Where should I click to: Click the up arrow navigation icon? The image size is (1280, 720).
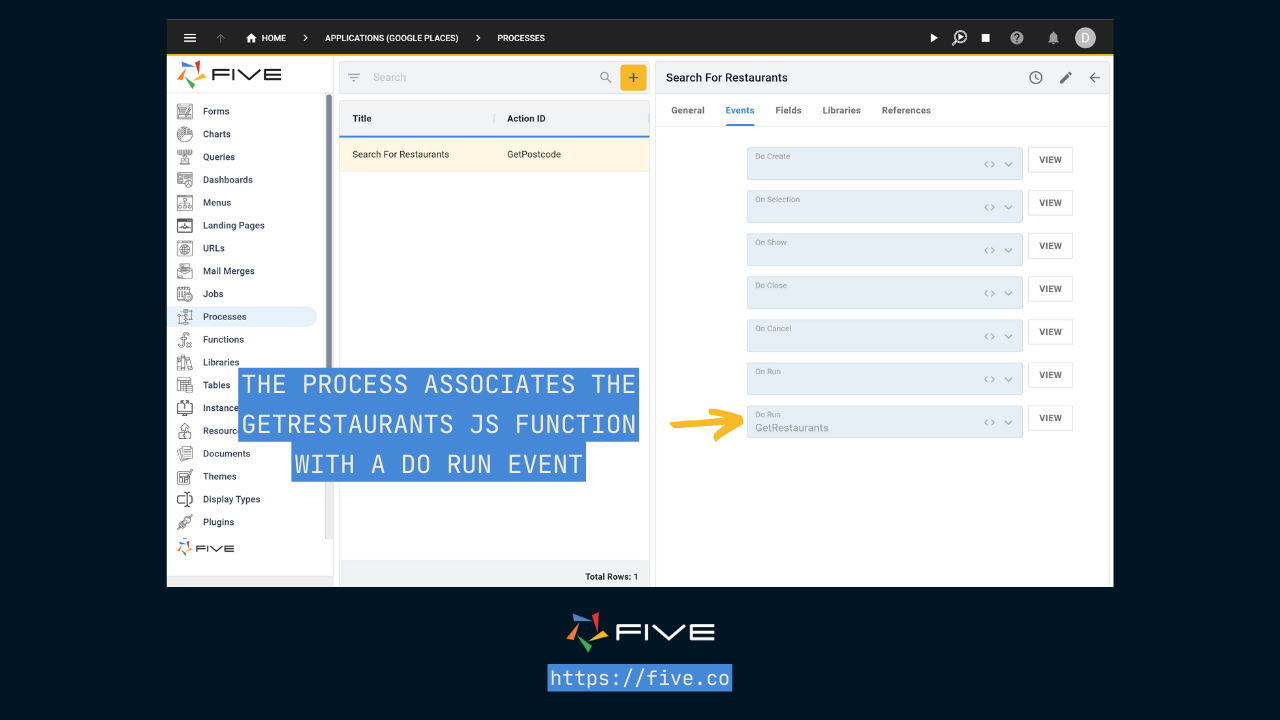pos(221,38)
